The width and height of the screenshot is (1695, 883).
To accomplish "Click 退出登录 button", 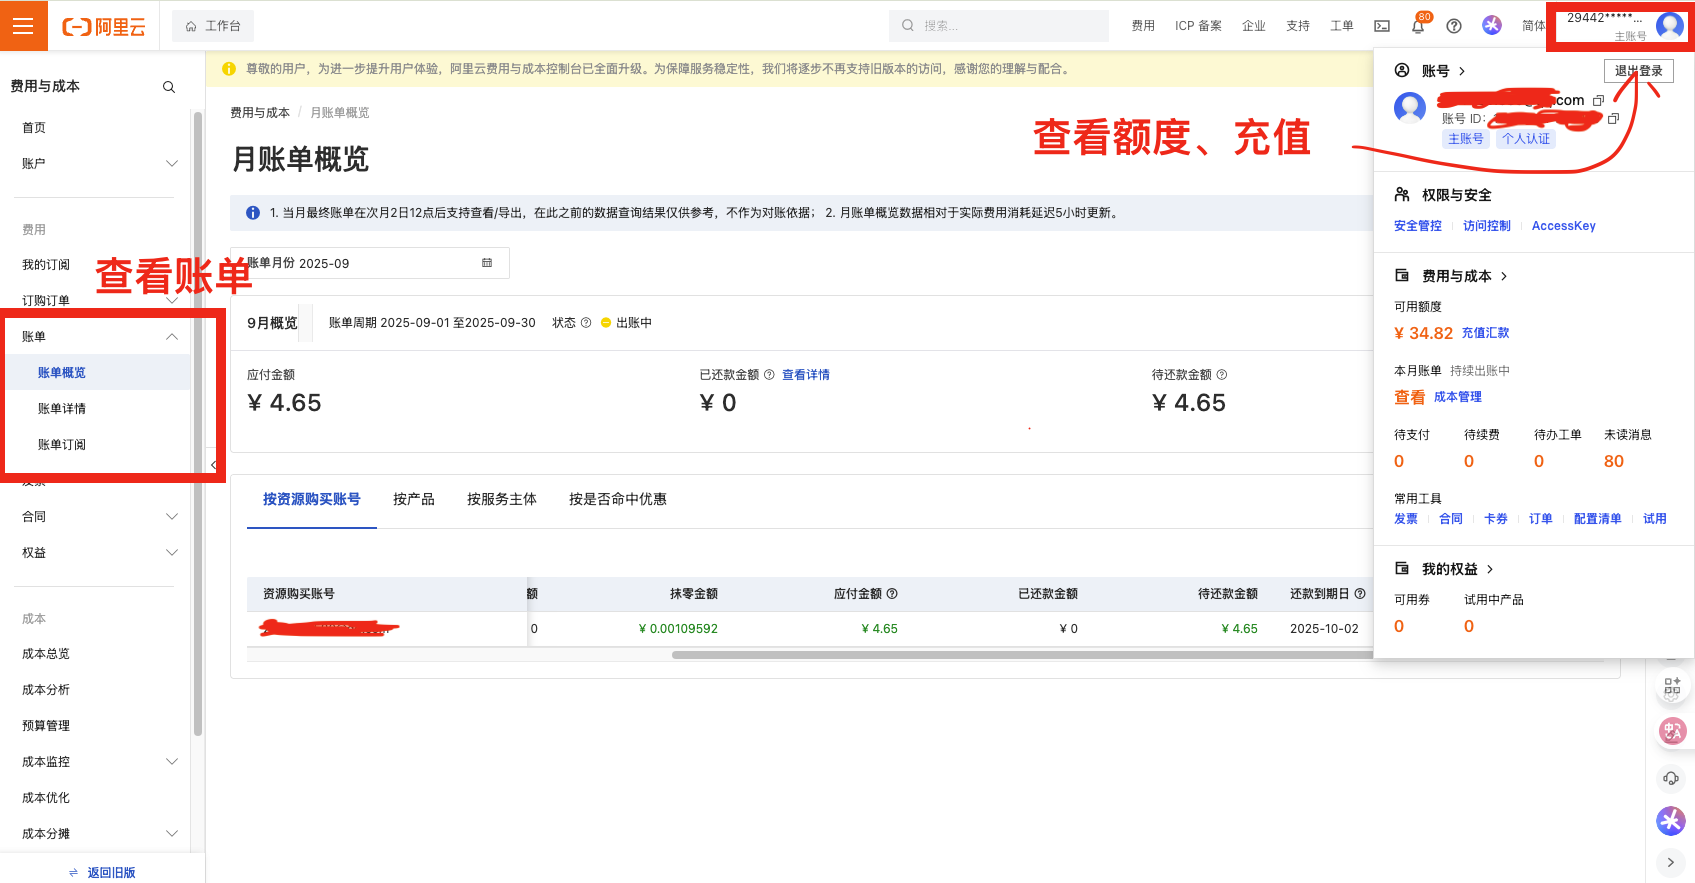I will point(1639,71).
